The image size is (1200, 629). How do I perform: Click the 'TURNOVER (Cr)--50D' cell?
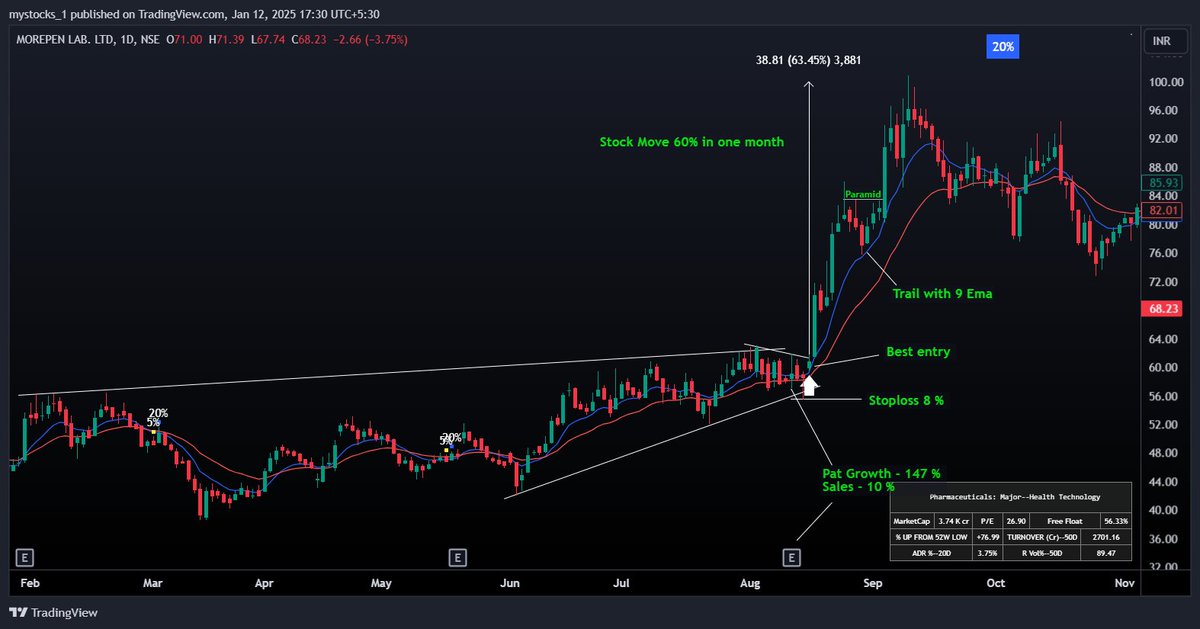tap(1042, 537)
